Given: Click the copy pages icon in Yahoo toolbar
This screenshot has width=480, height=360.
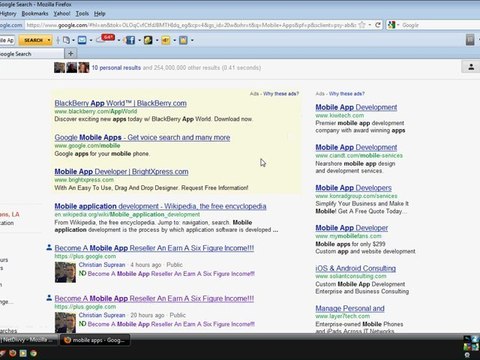Looking at the screenshot, I should pos(66,40).
